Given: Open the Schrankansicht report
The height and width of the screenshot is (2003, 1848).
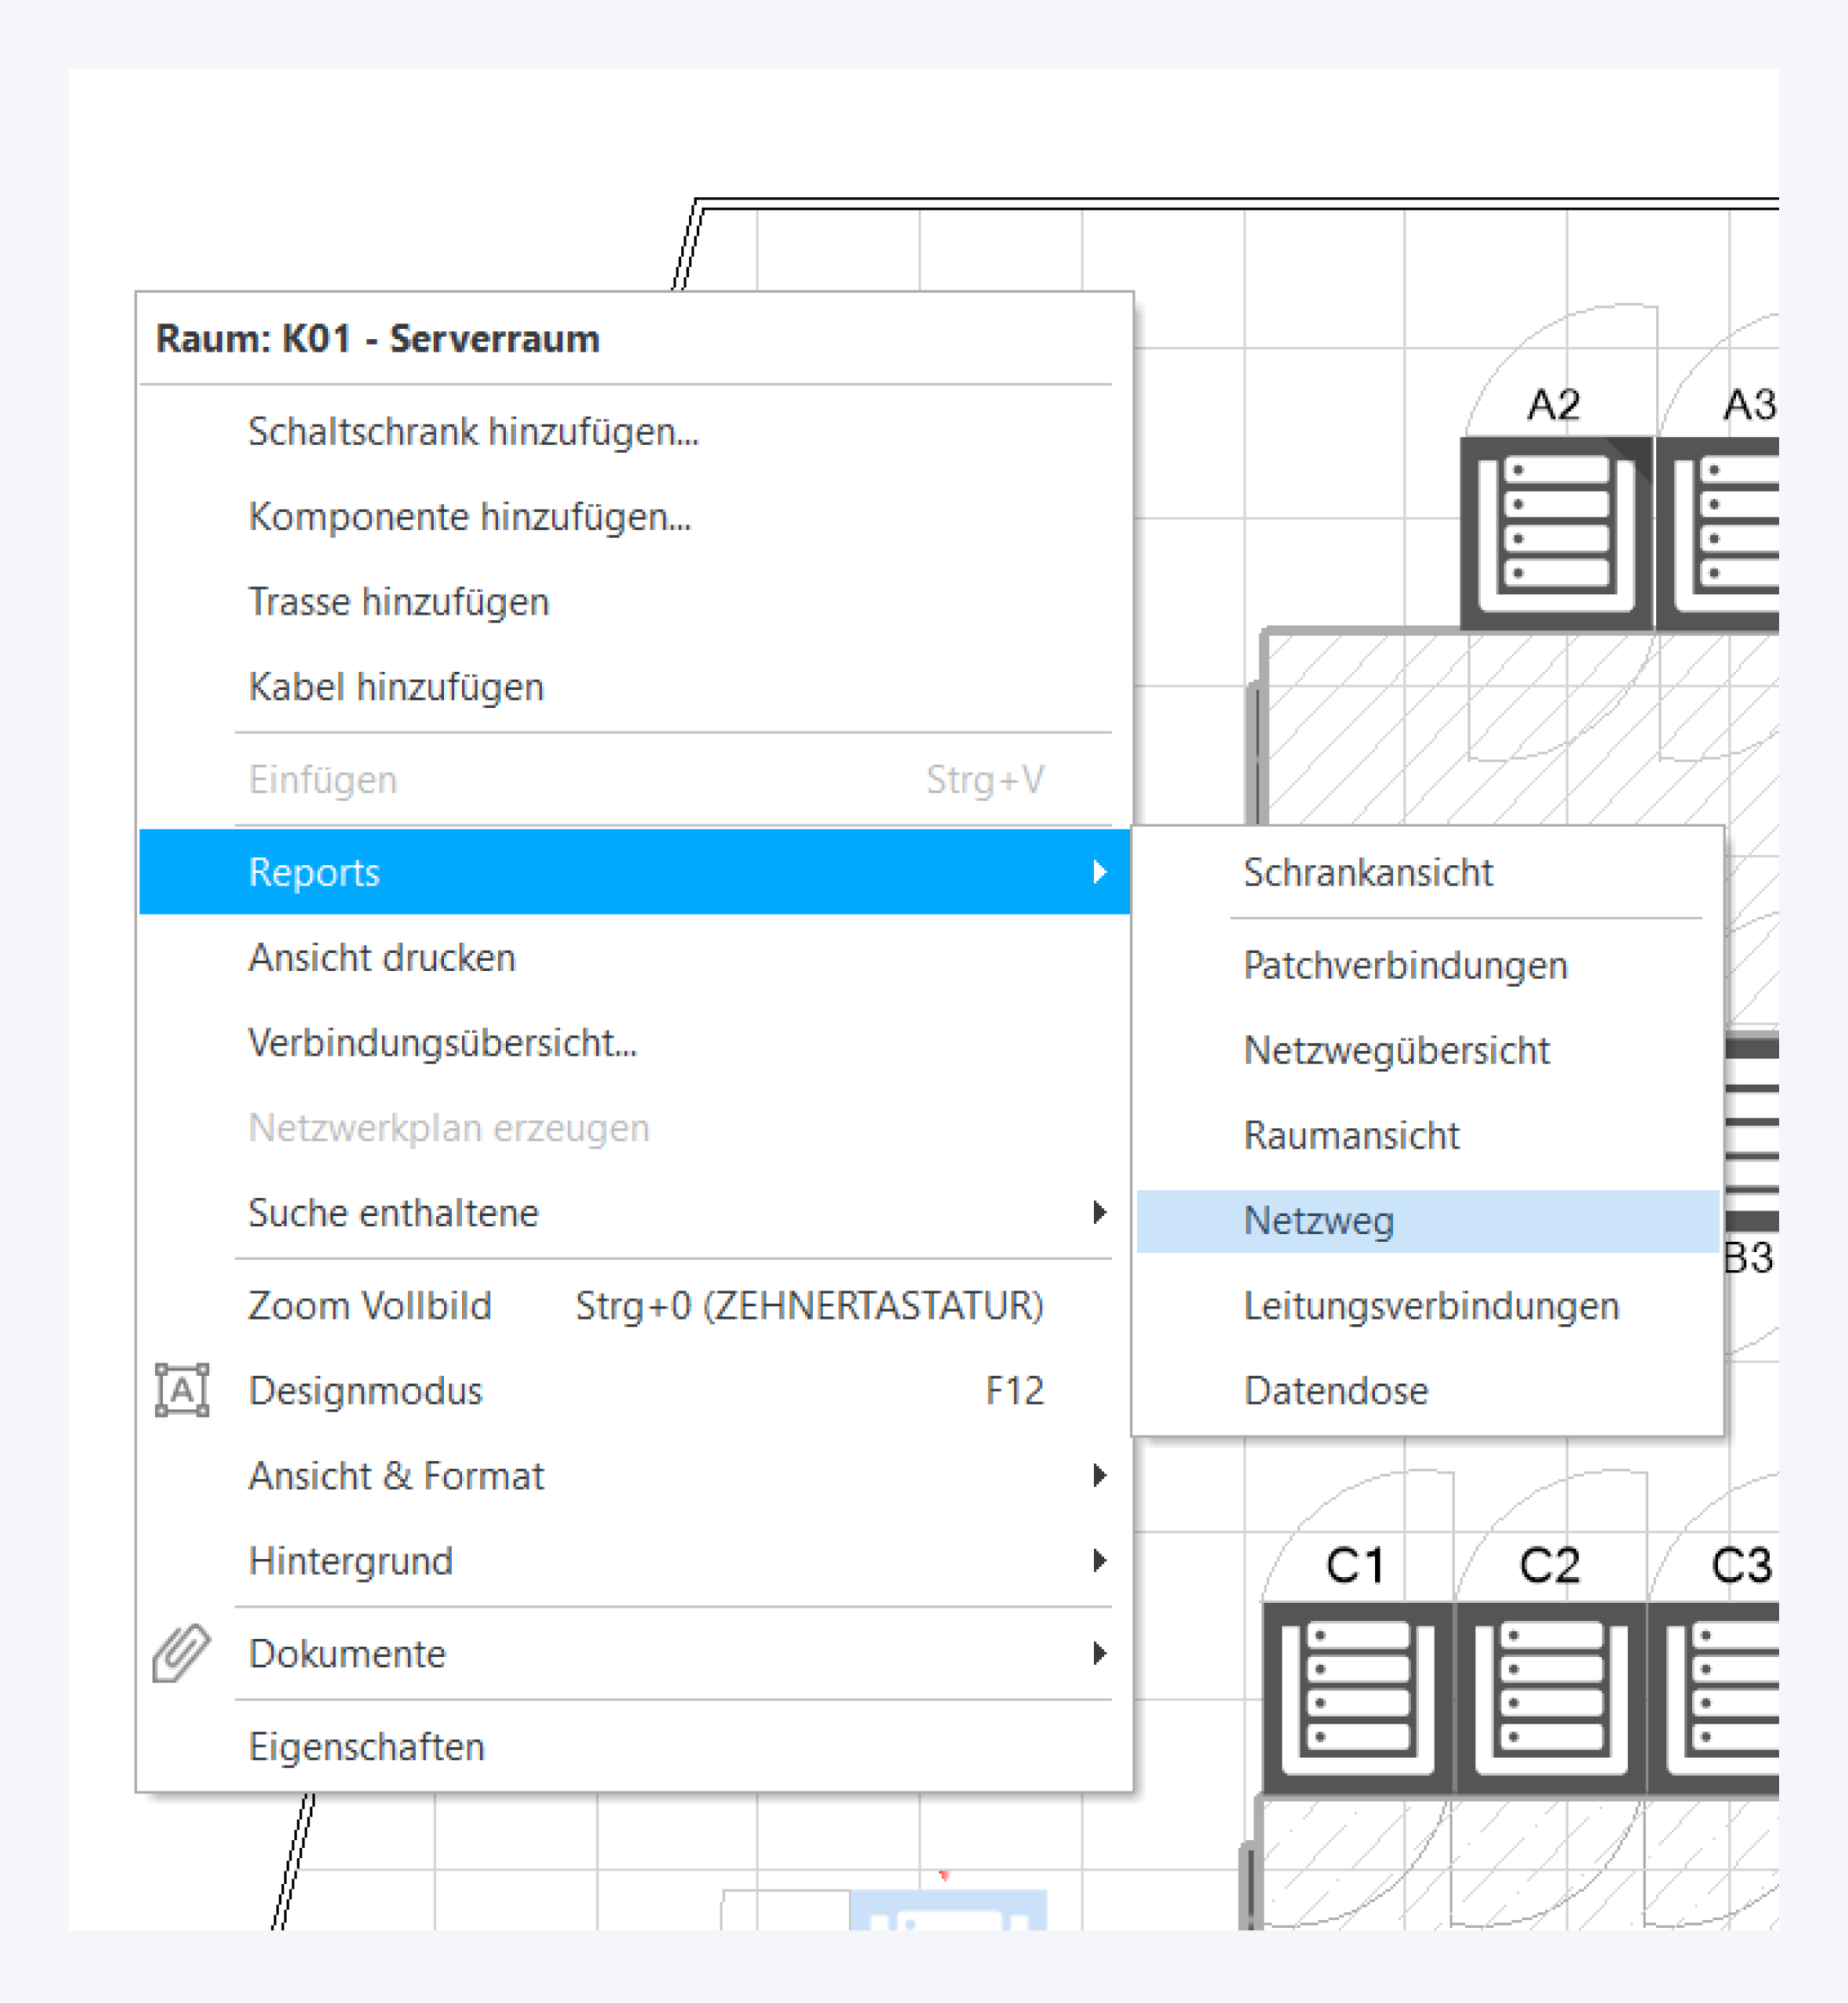Looking at the screenshot, I should point(1367,873).
